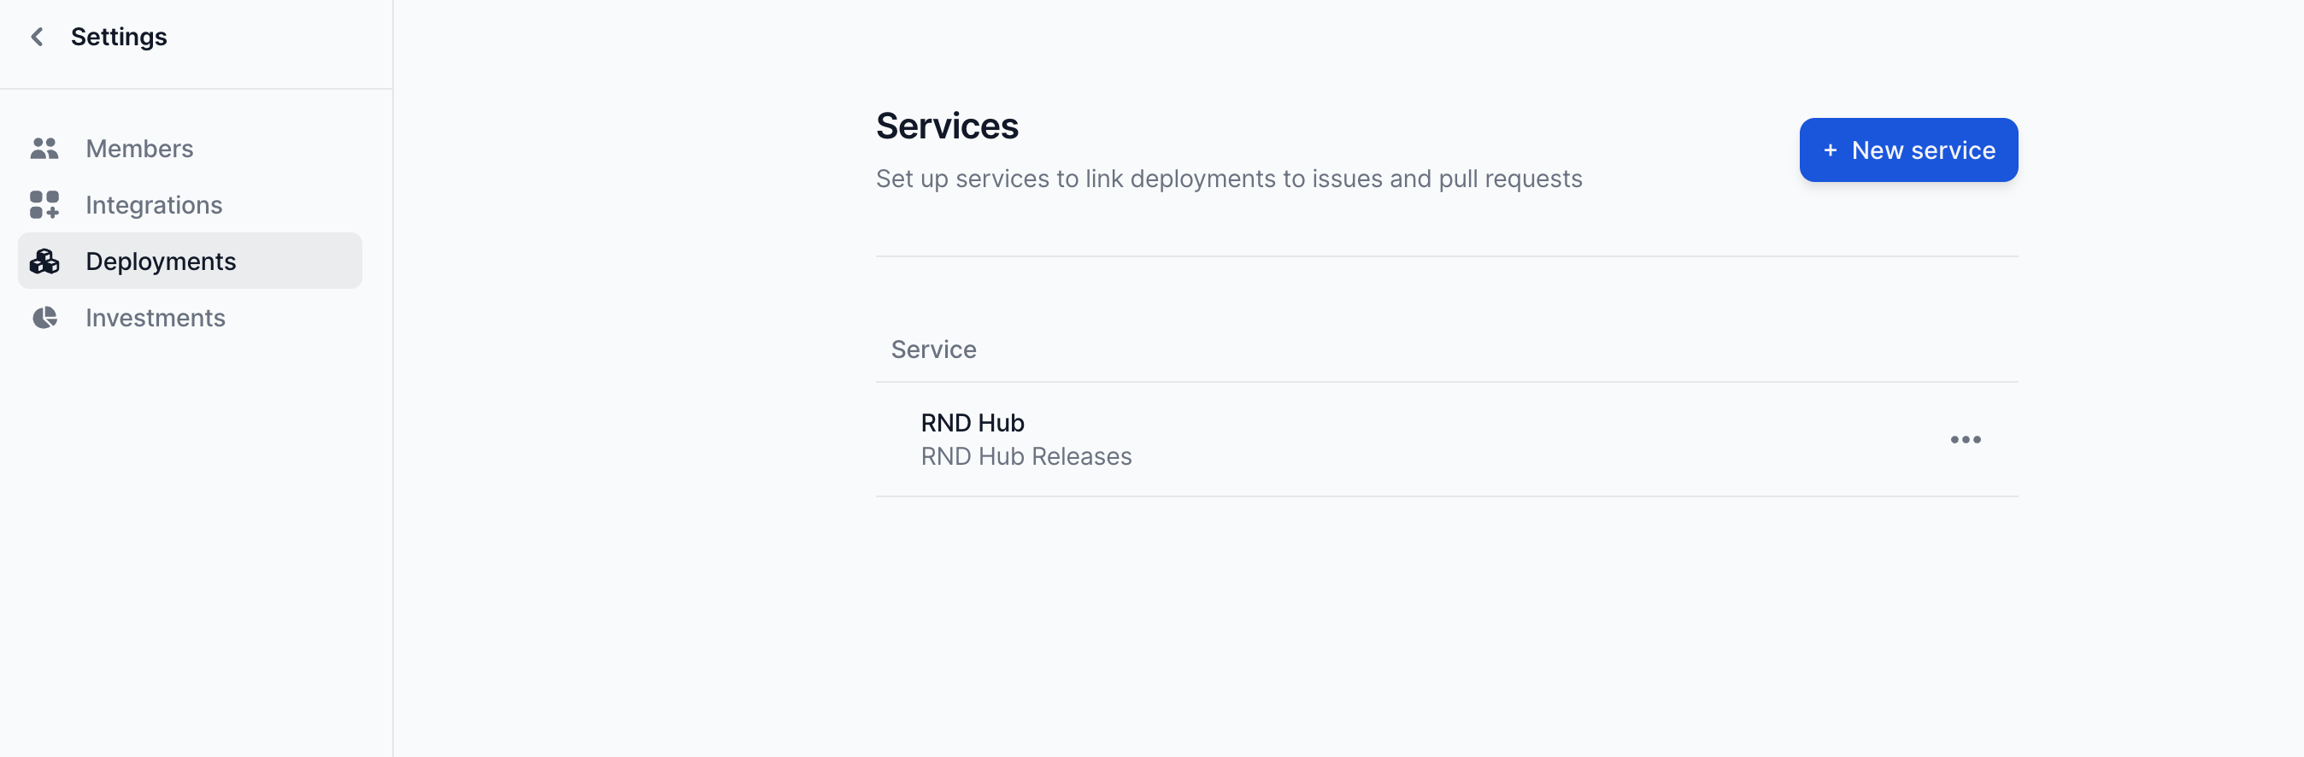This screenshot has height=757, width=2304.
Task: Switch to the Investments section
Action: tap(155, 318)
